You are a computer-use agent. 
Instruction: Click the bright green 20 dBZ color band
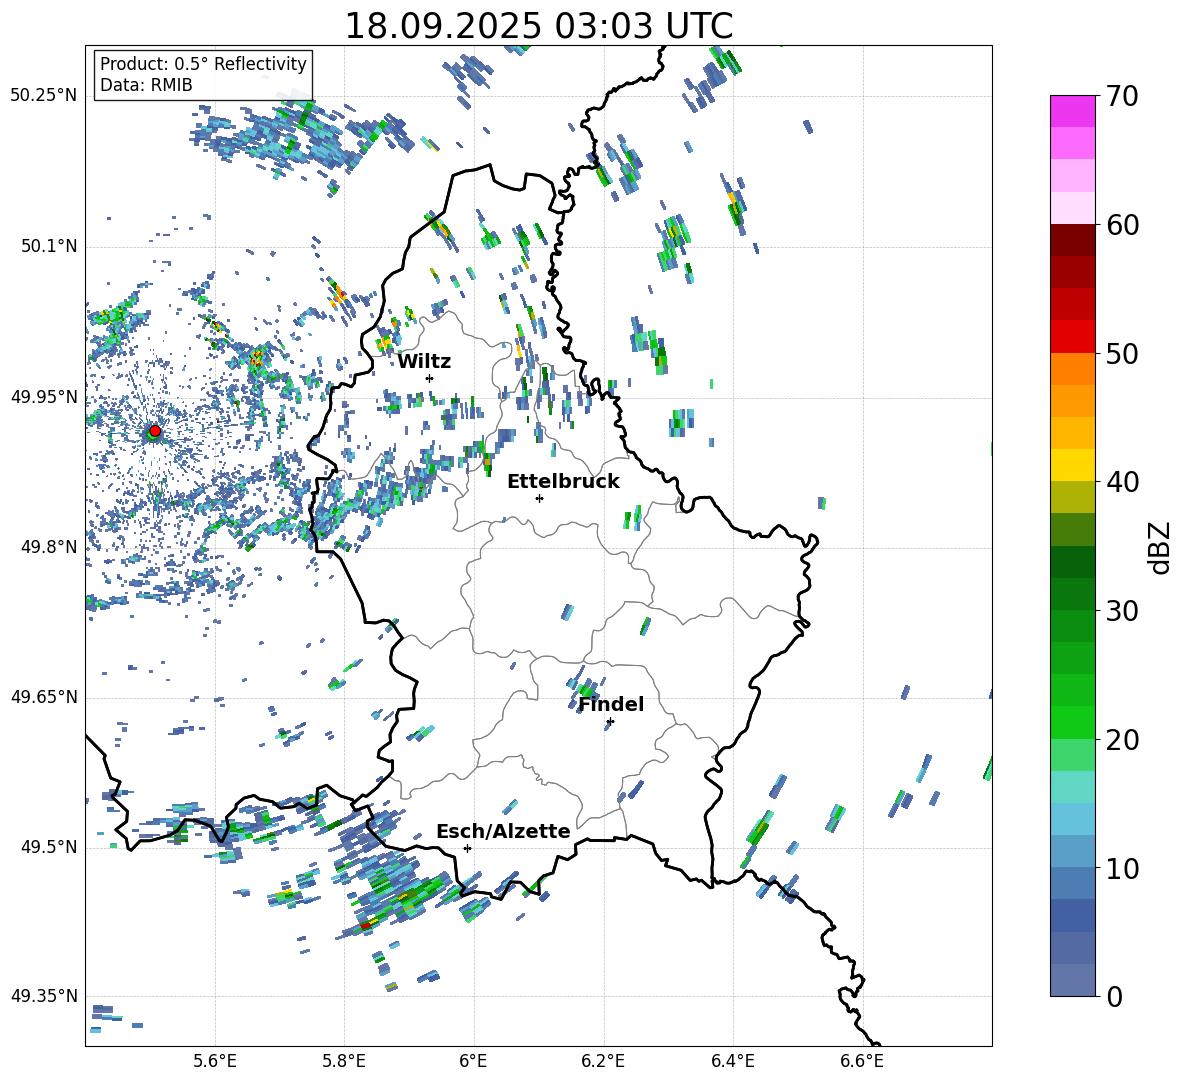1072,722
